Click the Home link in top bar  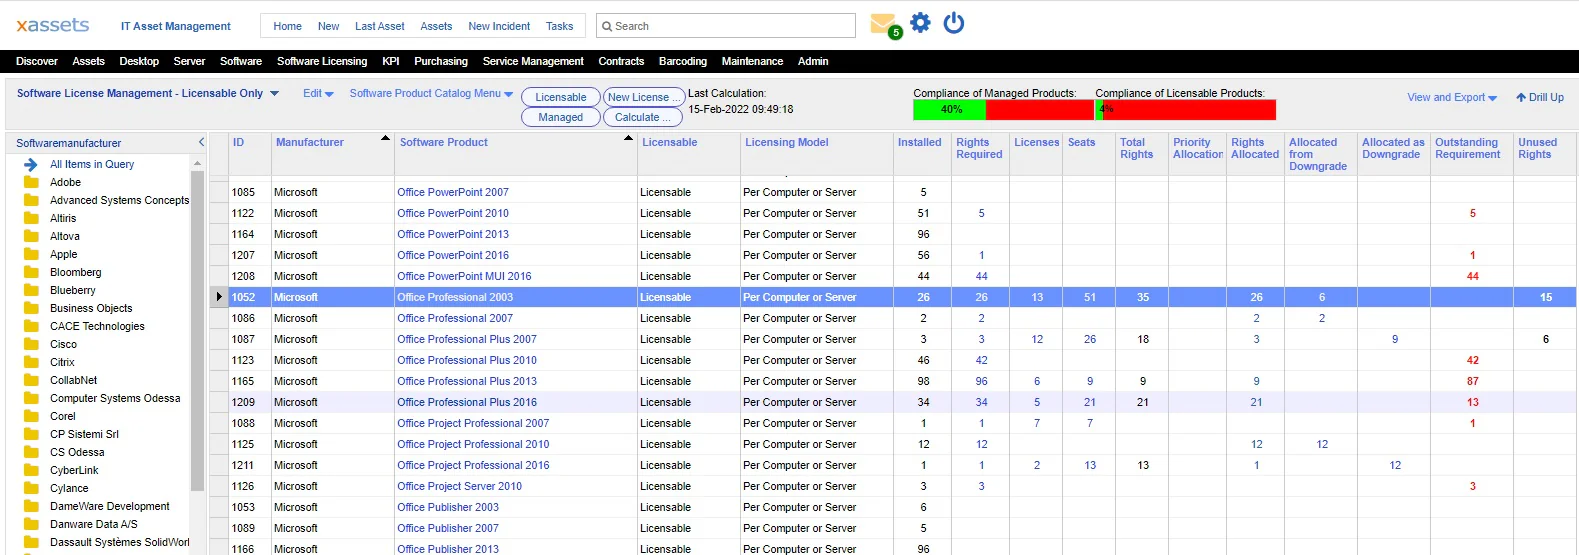pos(287,26)
